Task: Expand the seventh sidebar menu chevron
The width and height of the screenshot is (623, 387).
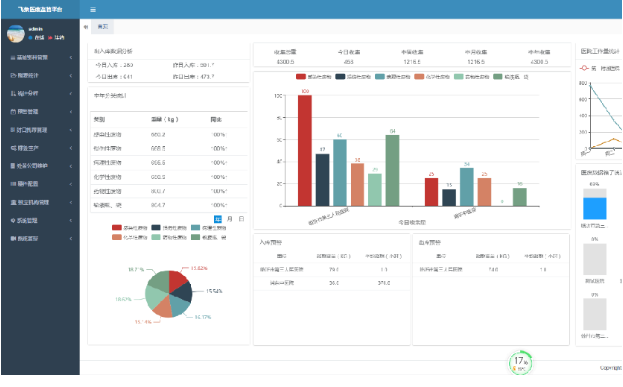Action: pyautogui.click(x=71, y=166)
